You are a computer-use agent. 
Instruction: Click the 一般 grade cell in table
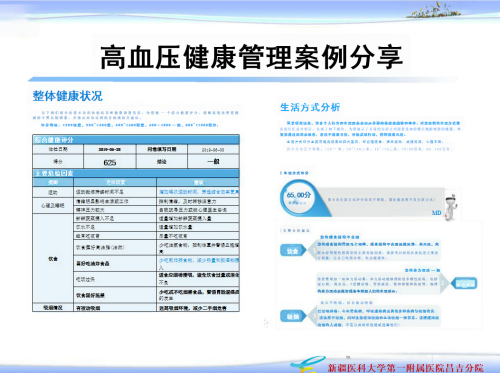pos(213,162)
